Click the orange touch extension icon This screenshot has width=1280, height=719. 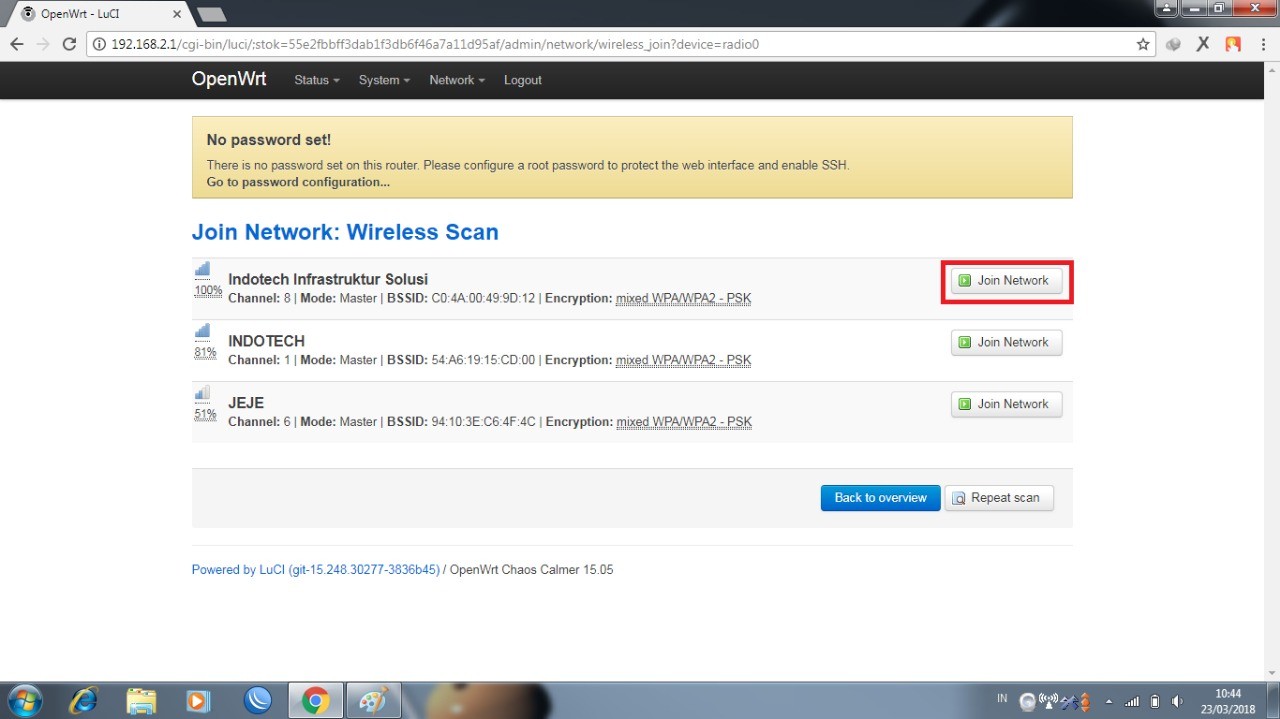tap(1233, 44)
